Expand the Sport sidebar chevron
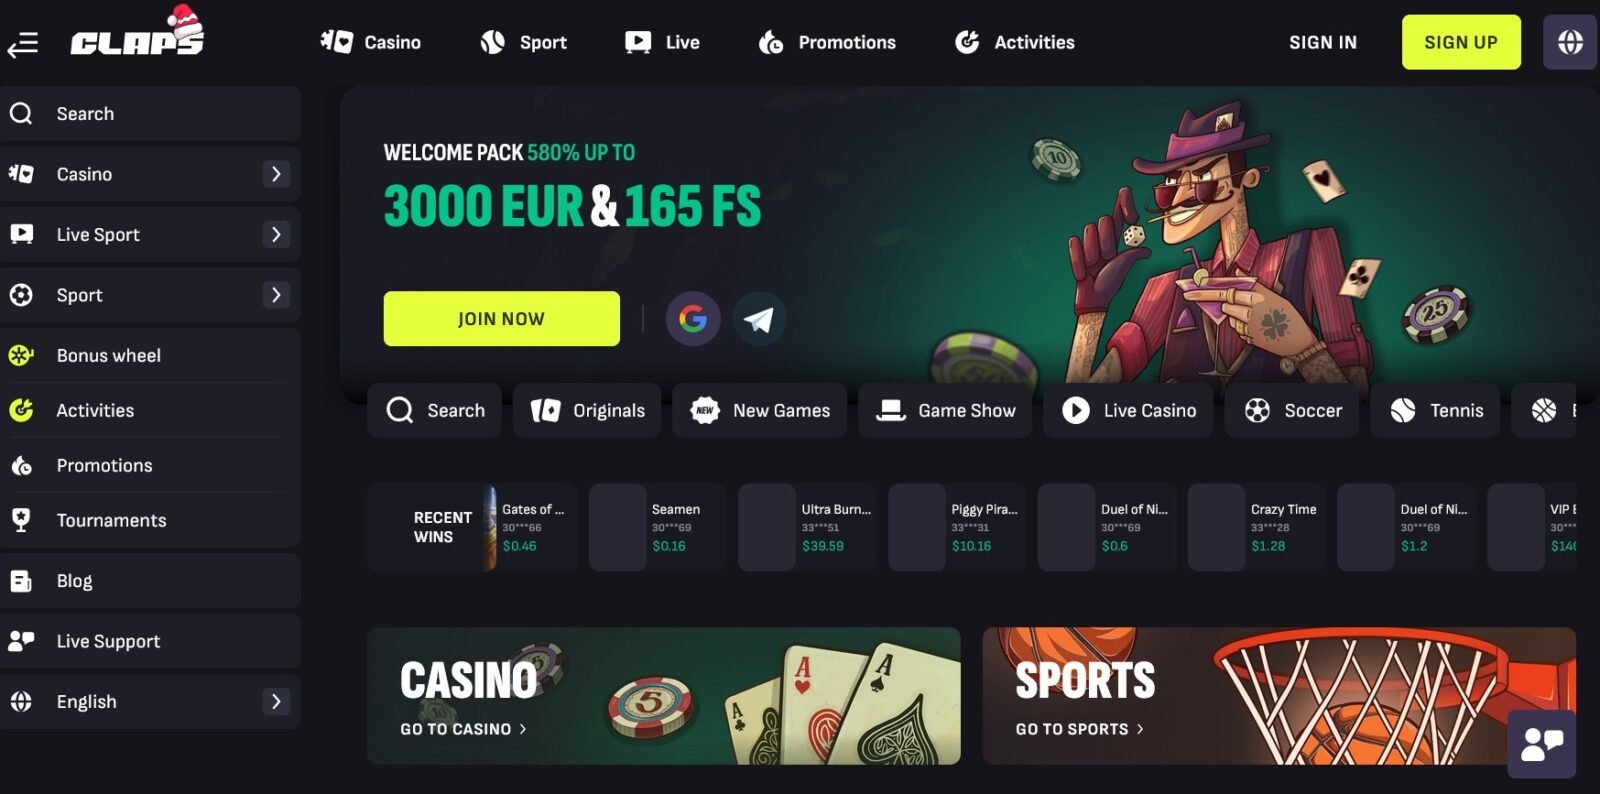The height and width of the screenshot is (794, 1600). tap(277, 295)
